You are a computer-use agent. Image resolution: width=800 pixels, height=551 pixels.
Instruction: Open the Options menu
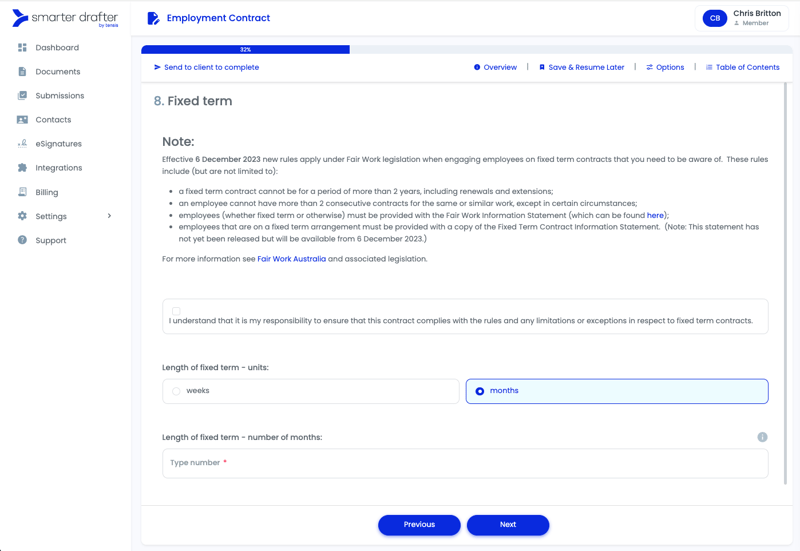665,68
